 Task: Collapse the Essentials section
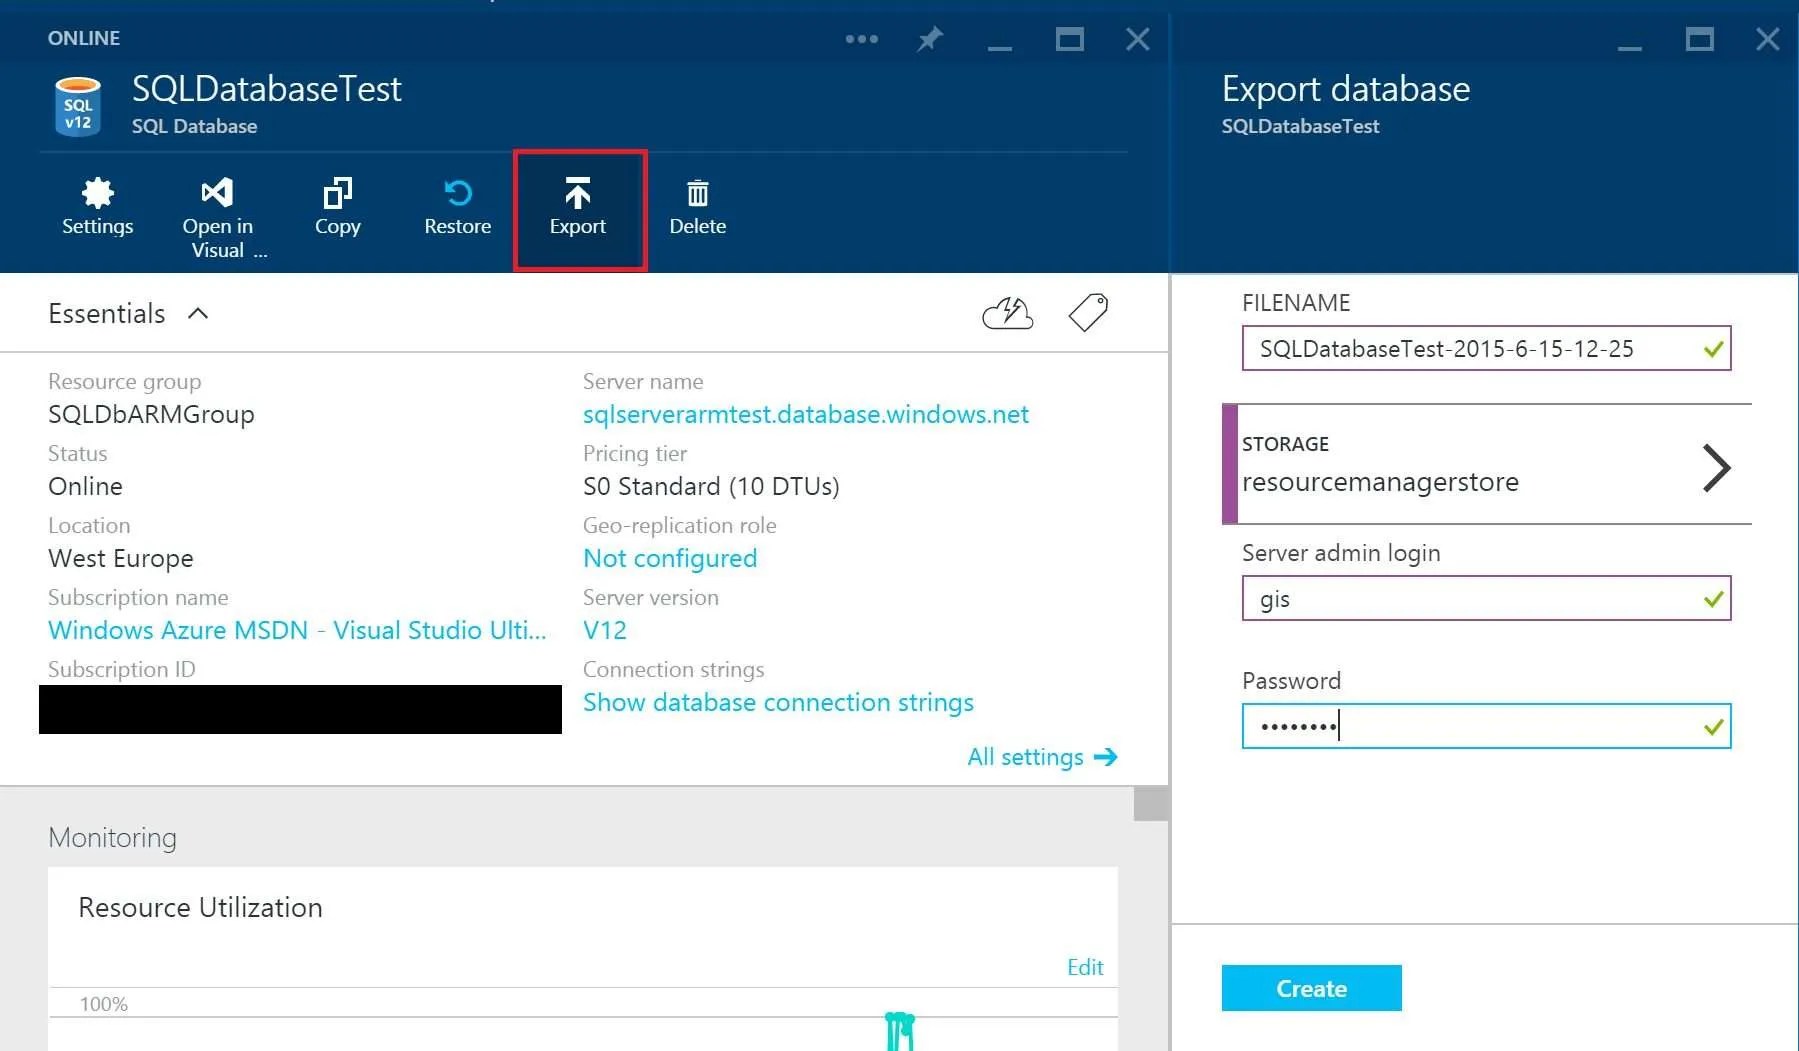click(198, 313)
